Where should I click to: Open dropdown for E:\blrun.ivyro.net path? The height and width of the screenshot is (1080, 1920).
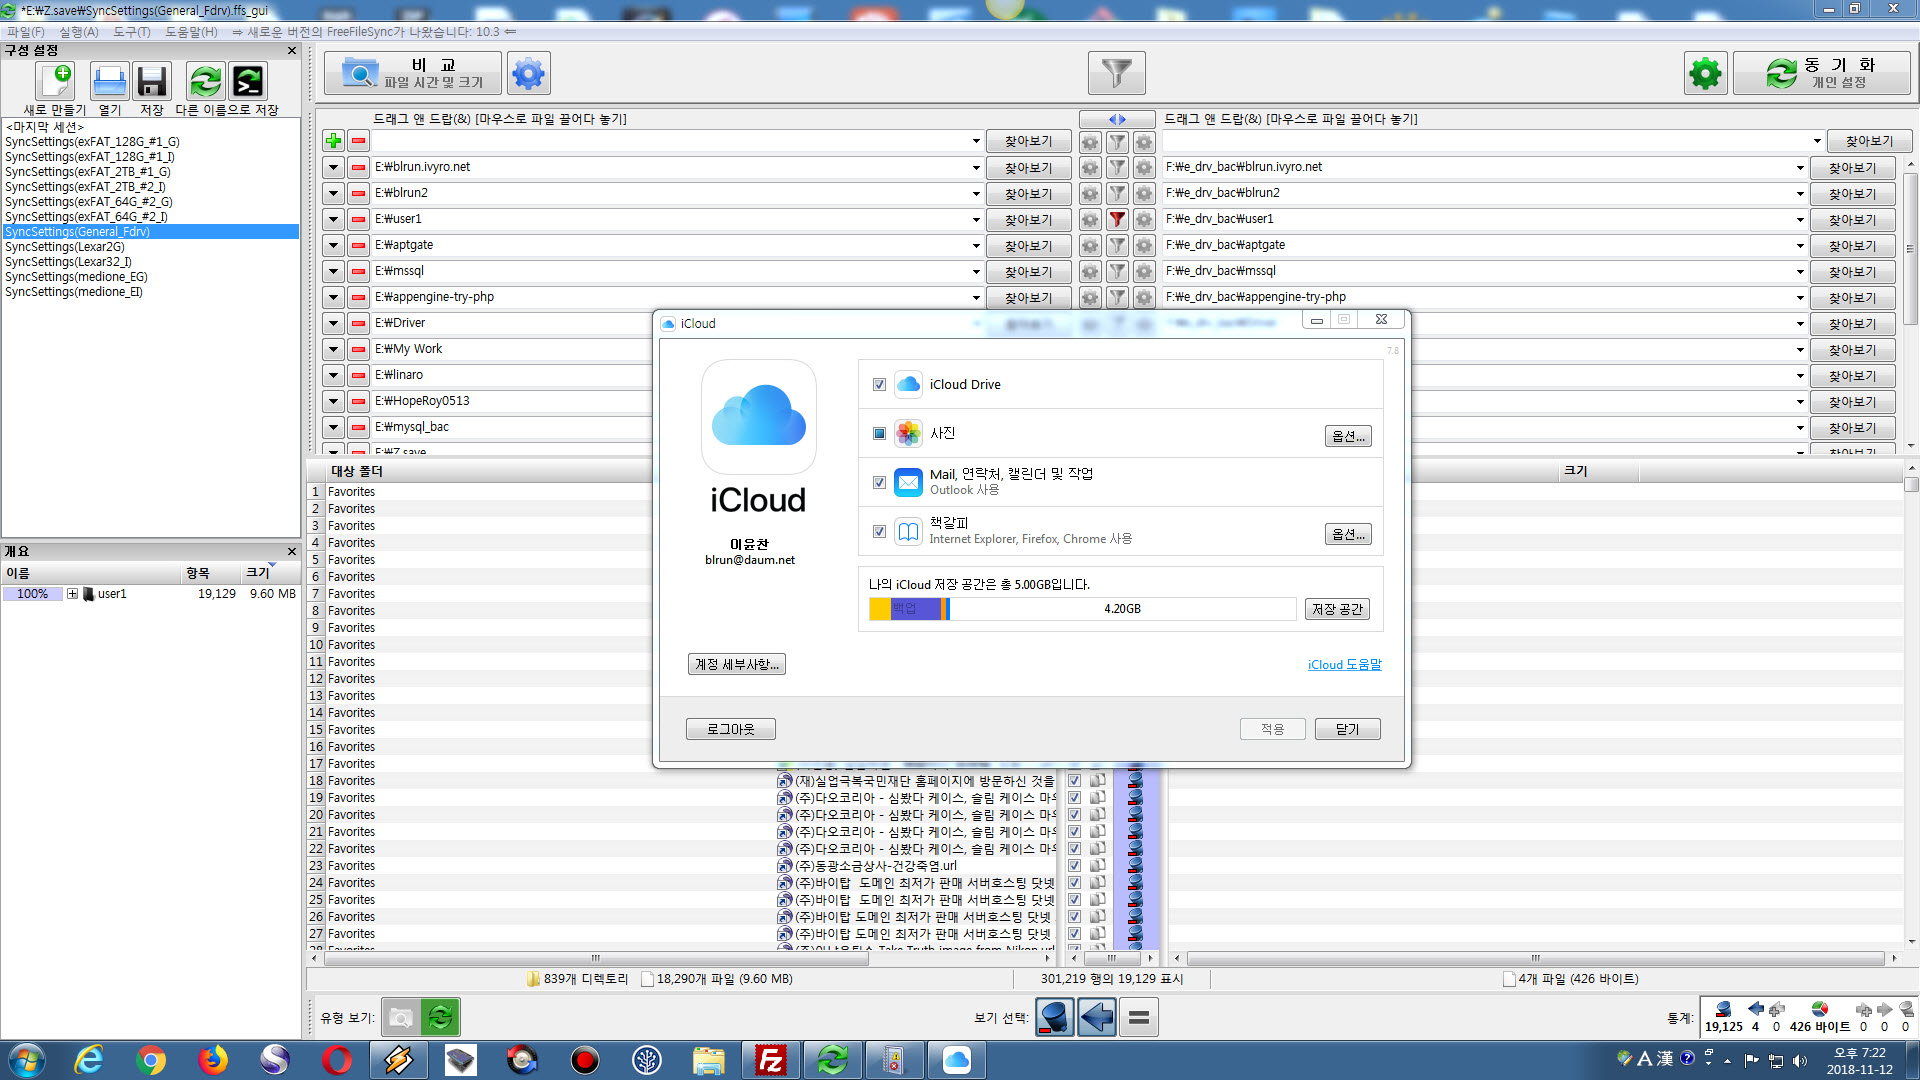tap(976, 167)
